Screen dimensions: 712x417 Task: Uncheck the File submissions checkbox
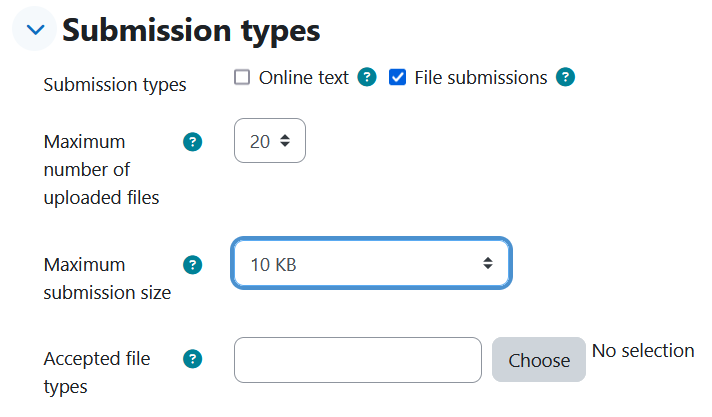(x=397, y=77)
